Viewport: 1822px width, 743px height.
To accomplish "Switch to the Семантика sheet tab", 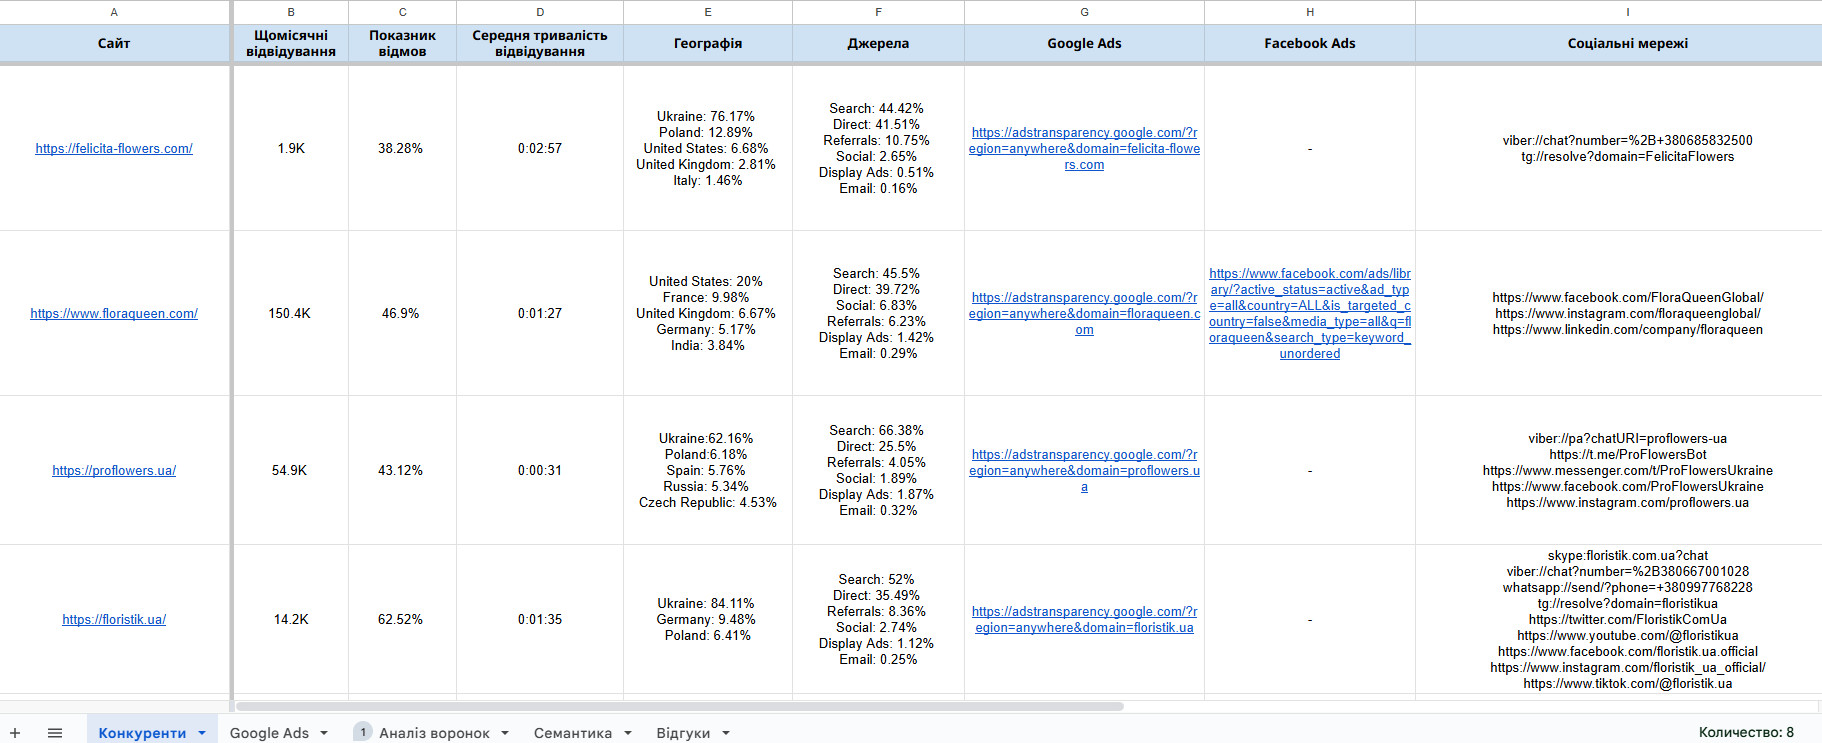I will (x=573, y=733).
